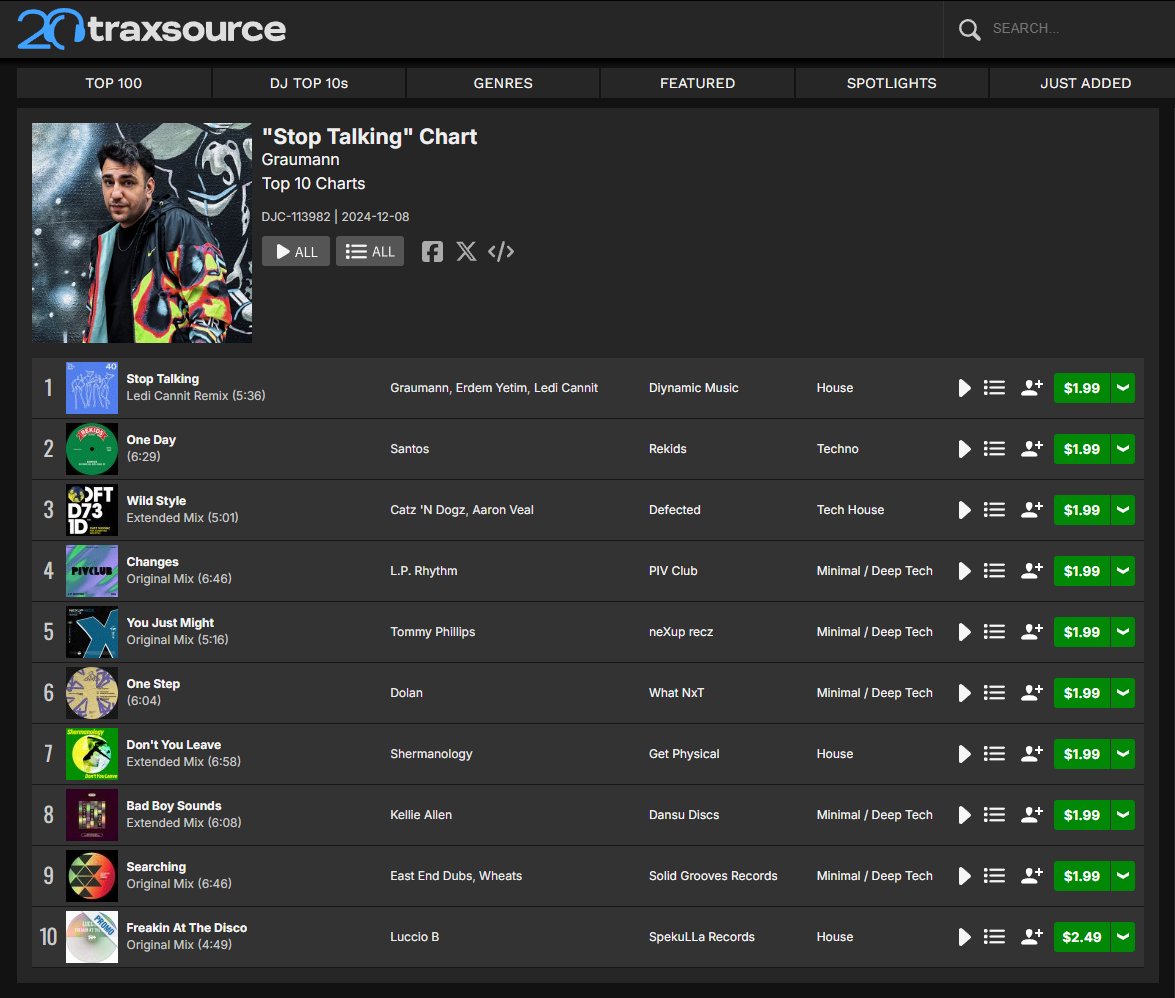1175x998 pixels.
Task: Open Searching cover artwork
Action: click(92, 876)
